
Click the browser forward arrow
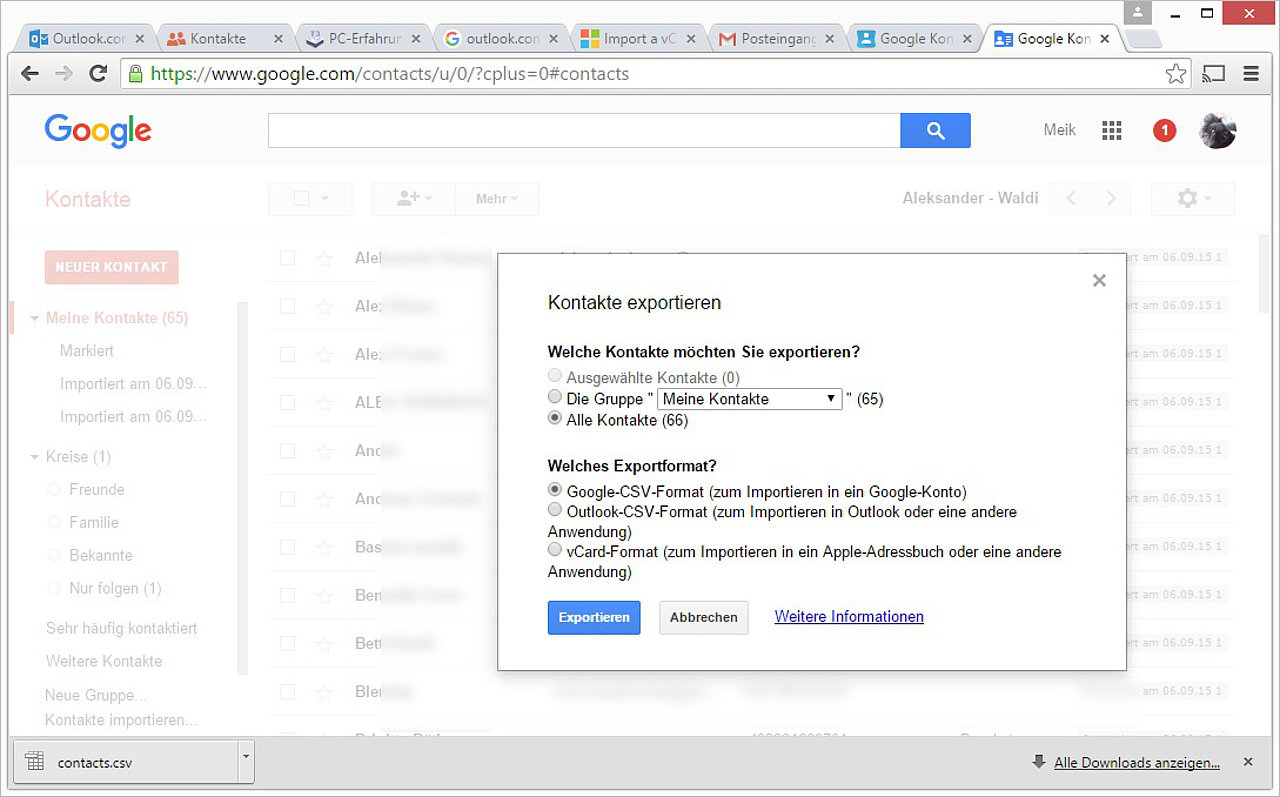[64, 73]
